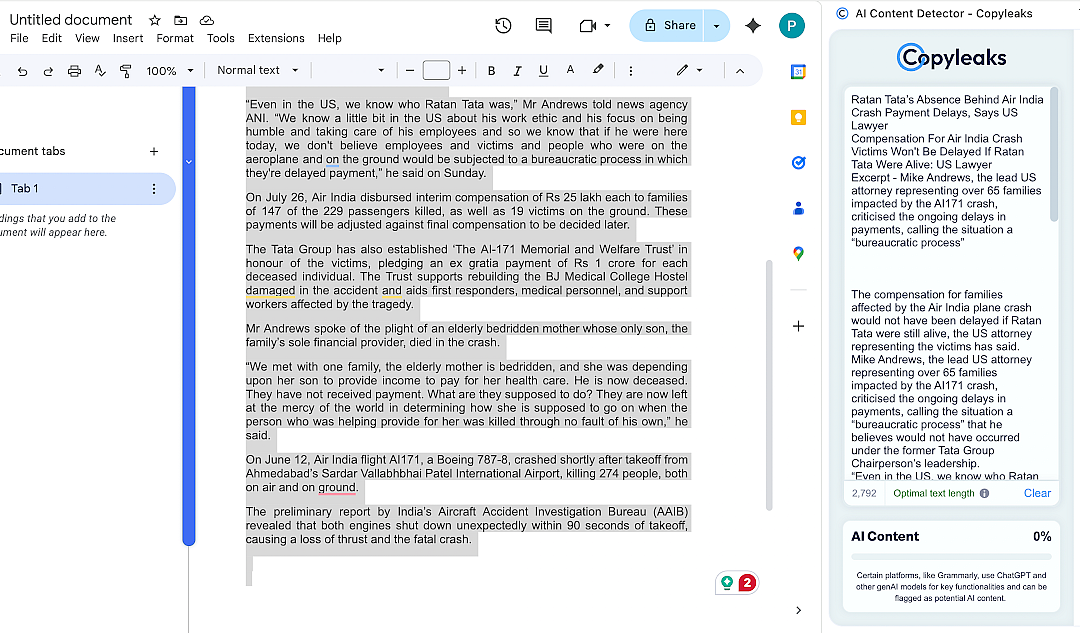Toggle bold formatting
The height and width of the screenshot is (633, 1080).
491,70
